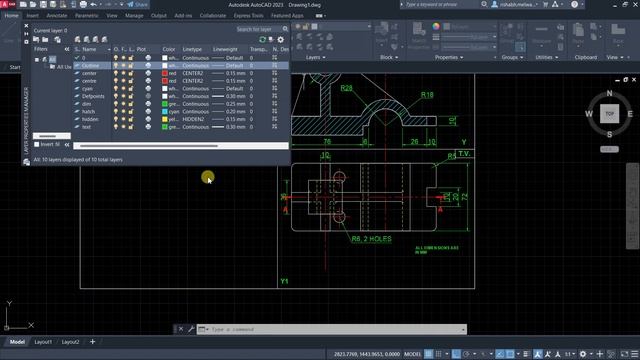Viewport: 640px width, 360px height.
Task: Collapse the All filter tree node
Action: click(x=37, y=60)
